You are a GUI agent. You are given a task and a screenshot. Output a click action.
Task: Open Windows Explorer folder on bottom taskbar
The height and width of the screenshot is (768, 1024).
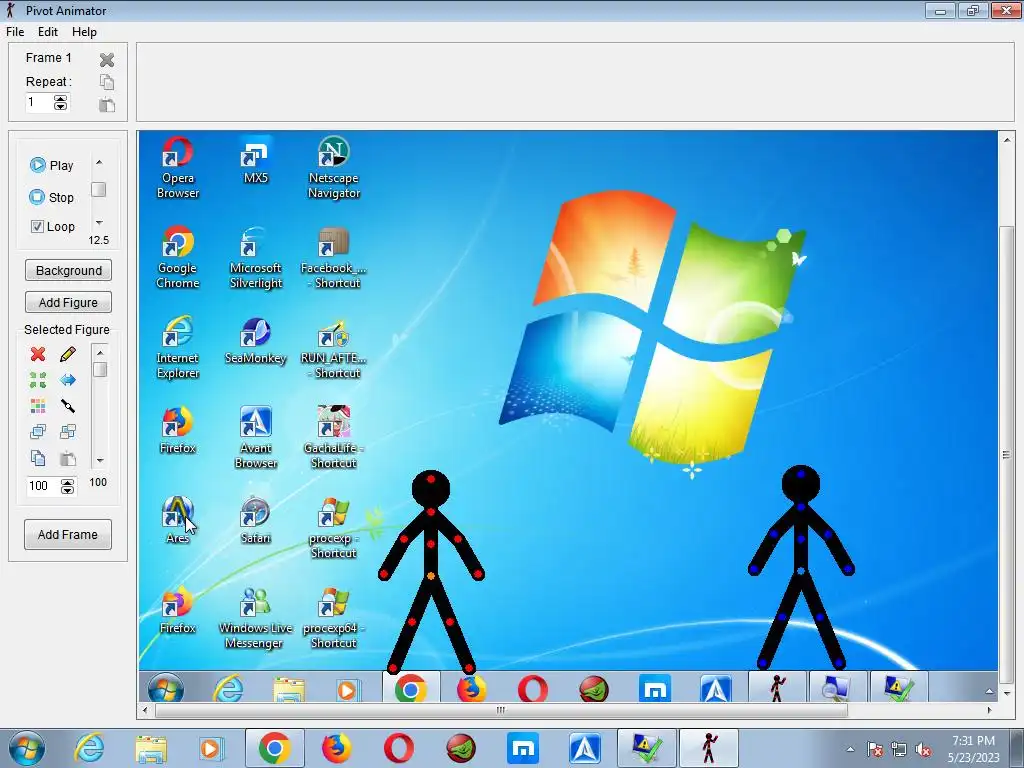coord(151,748)
